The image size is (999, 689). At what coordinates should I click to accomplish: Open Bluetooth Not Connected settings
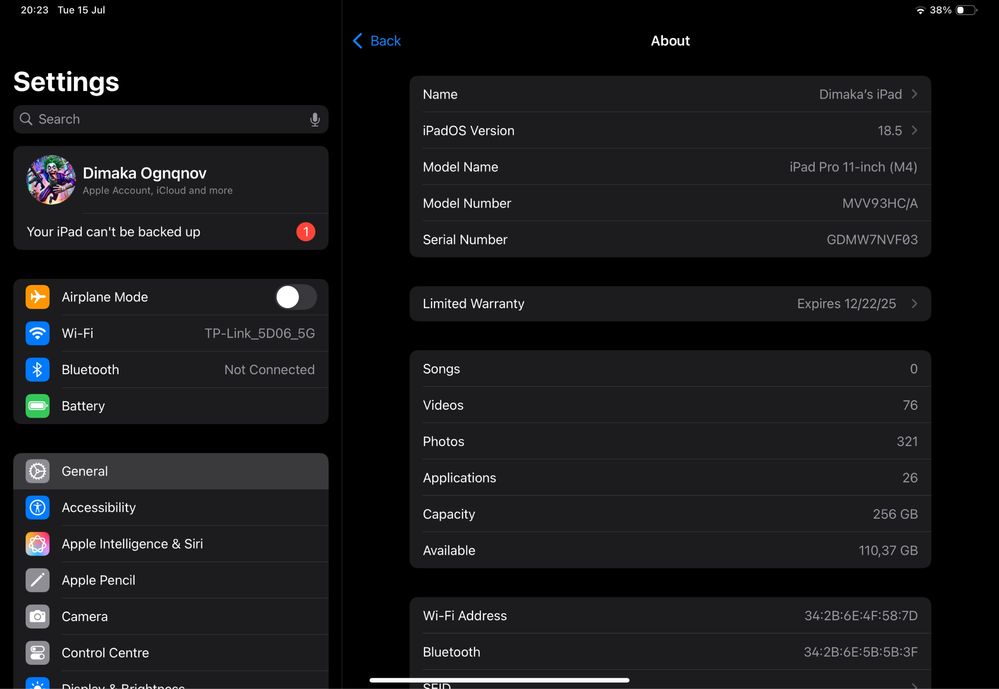coord(171,370)
